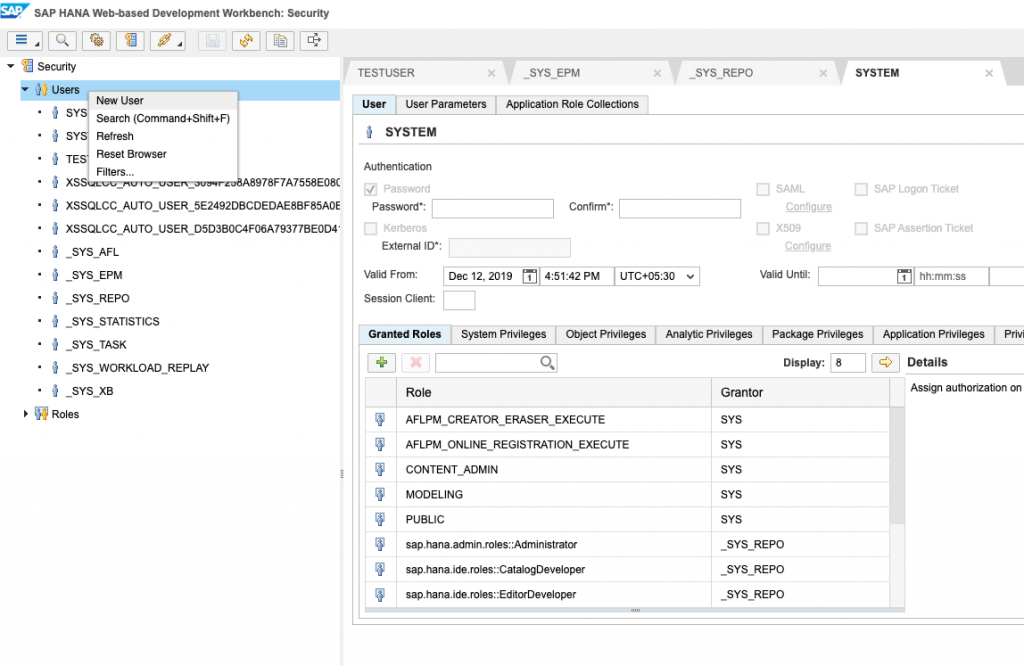1024x666 pixels.
Task: Click the refresh arrows toolbar icon
Action: click(246, 40)
